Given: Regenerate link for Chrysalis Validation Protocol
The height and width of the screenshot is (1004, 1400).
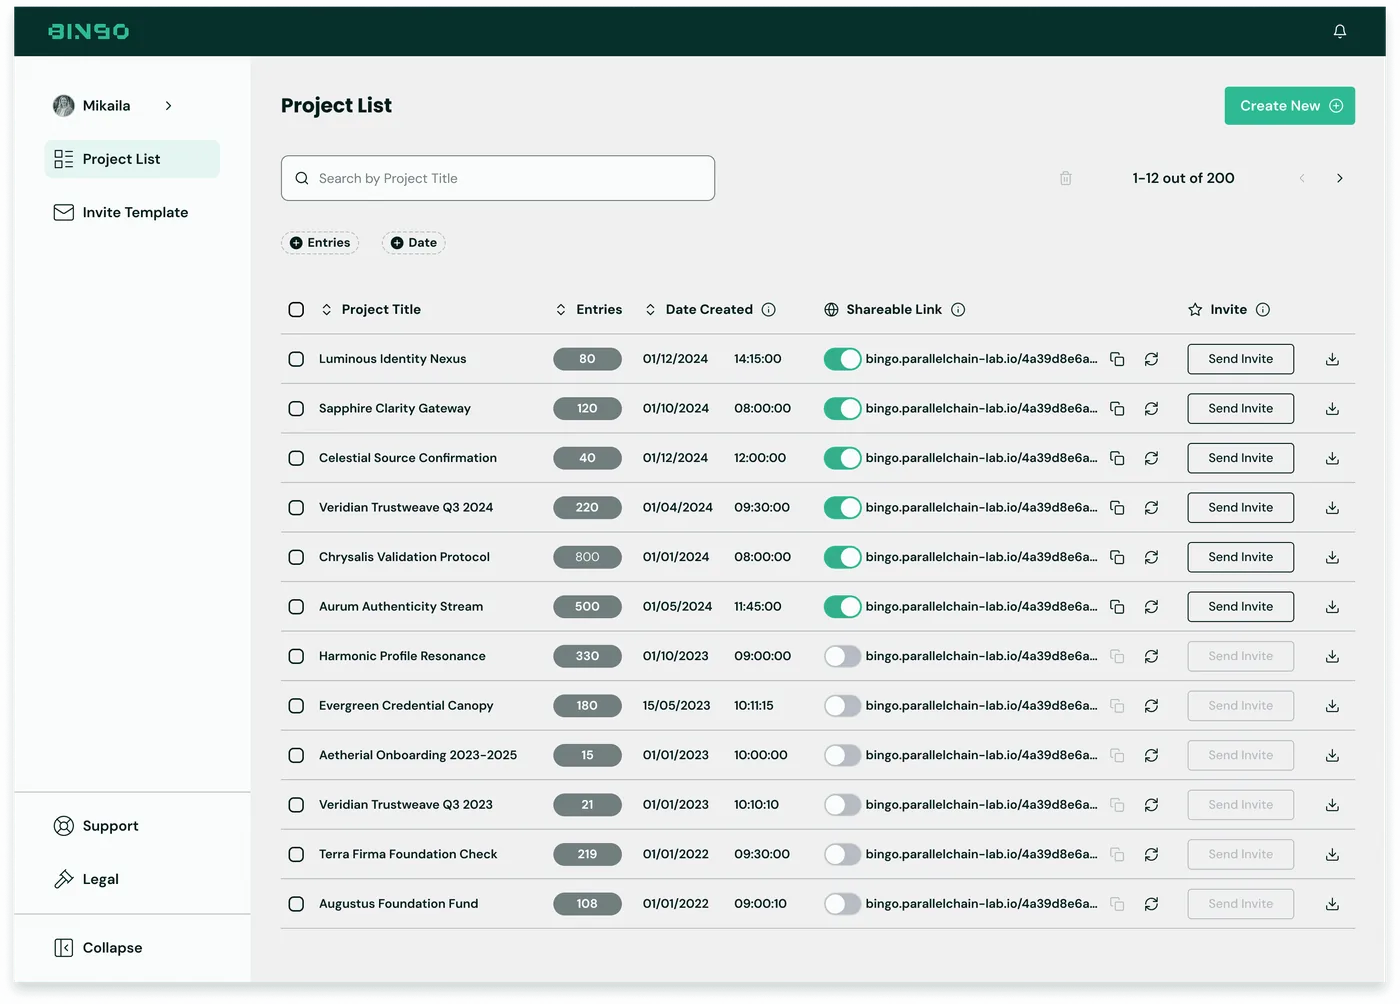Looking at the screenshot, I should [1152, 557].
